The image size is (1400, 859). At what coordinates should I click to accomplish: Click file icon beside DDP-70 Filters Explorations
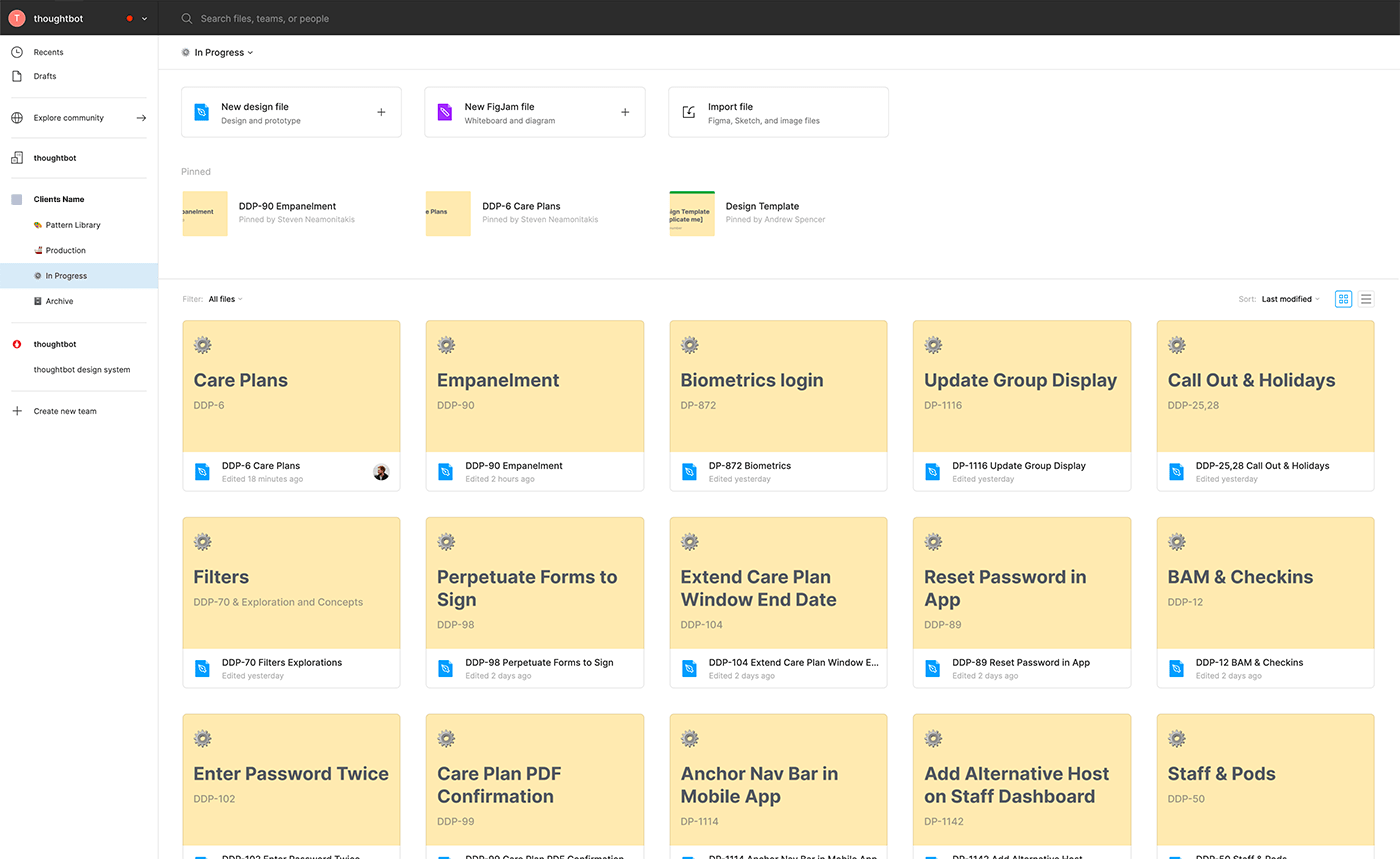click(202, 668)
